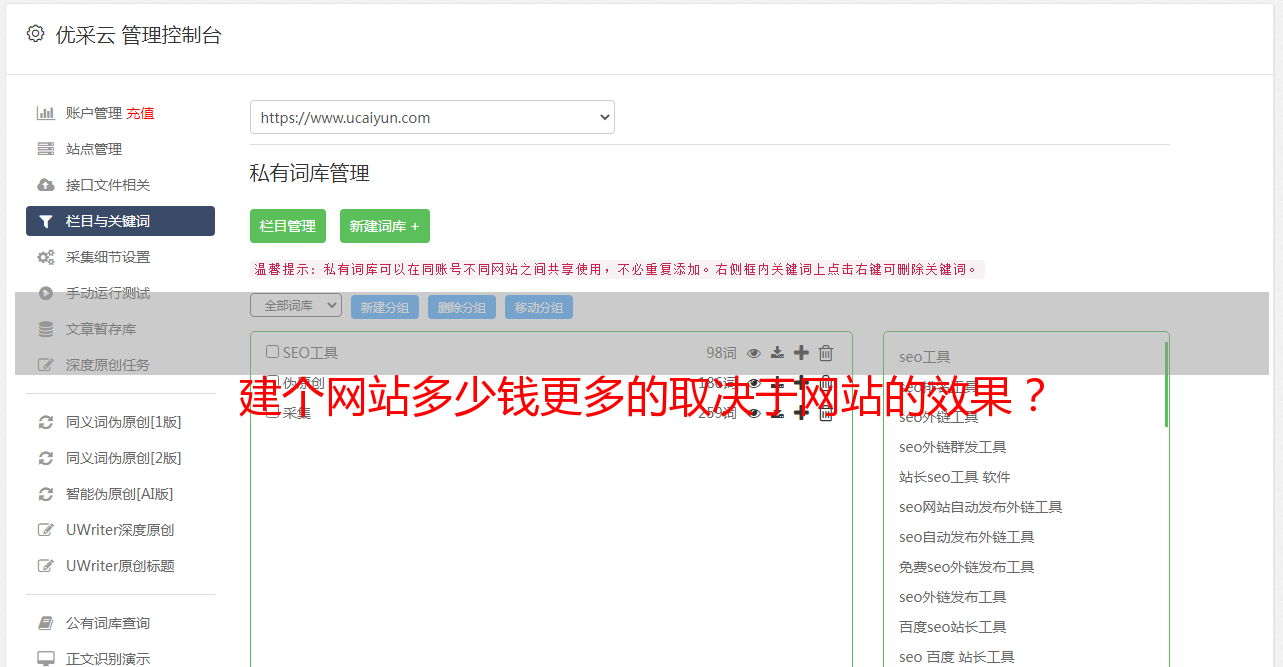Click the green scrollbar of the keyword list

pyautogui.click(x=1166, y=384)
